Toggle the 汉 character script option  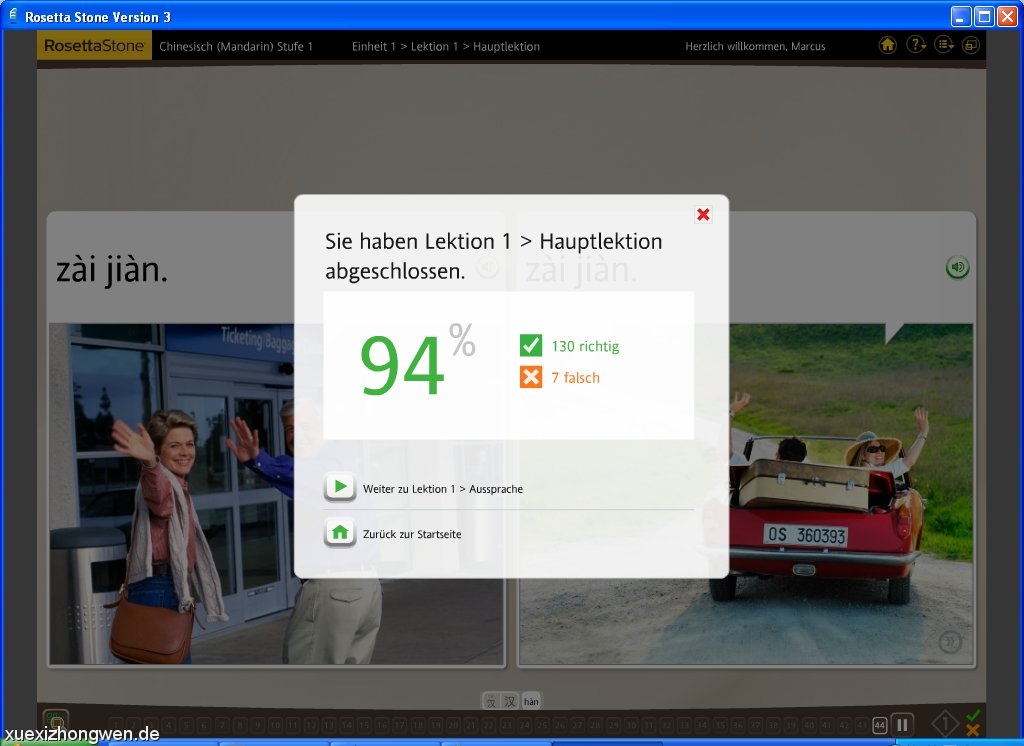point(510,701)
